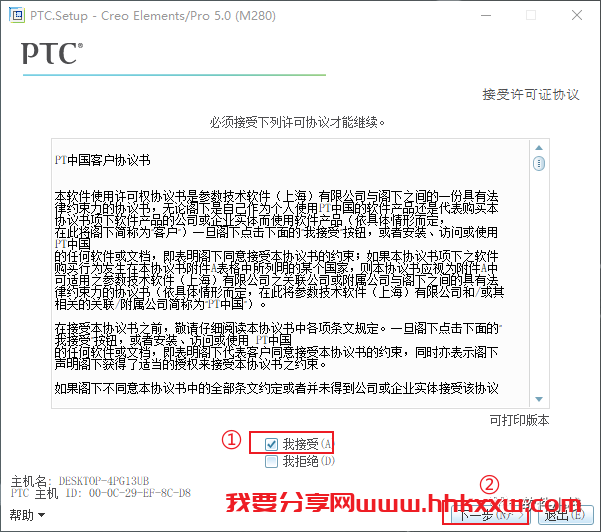Click the line starting 如果阁下不同意本协议书
This screenshot has height=532, width=601.
(276, 388)
